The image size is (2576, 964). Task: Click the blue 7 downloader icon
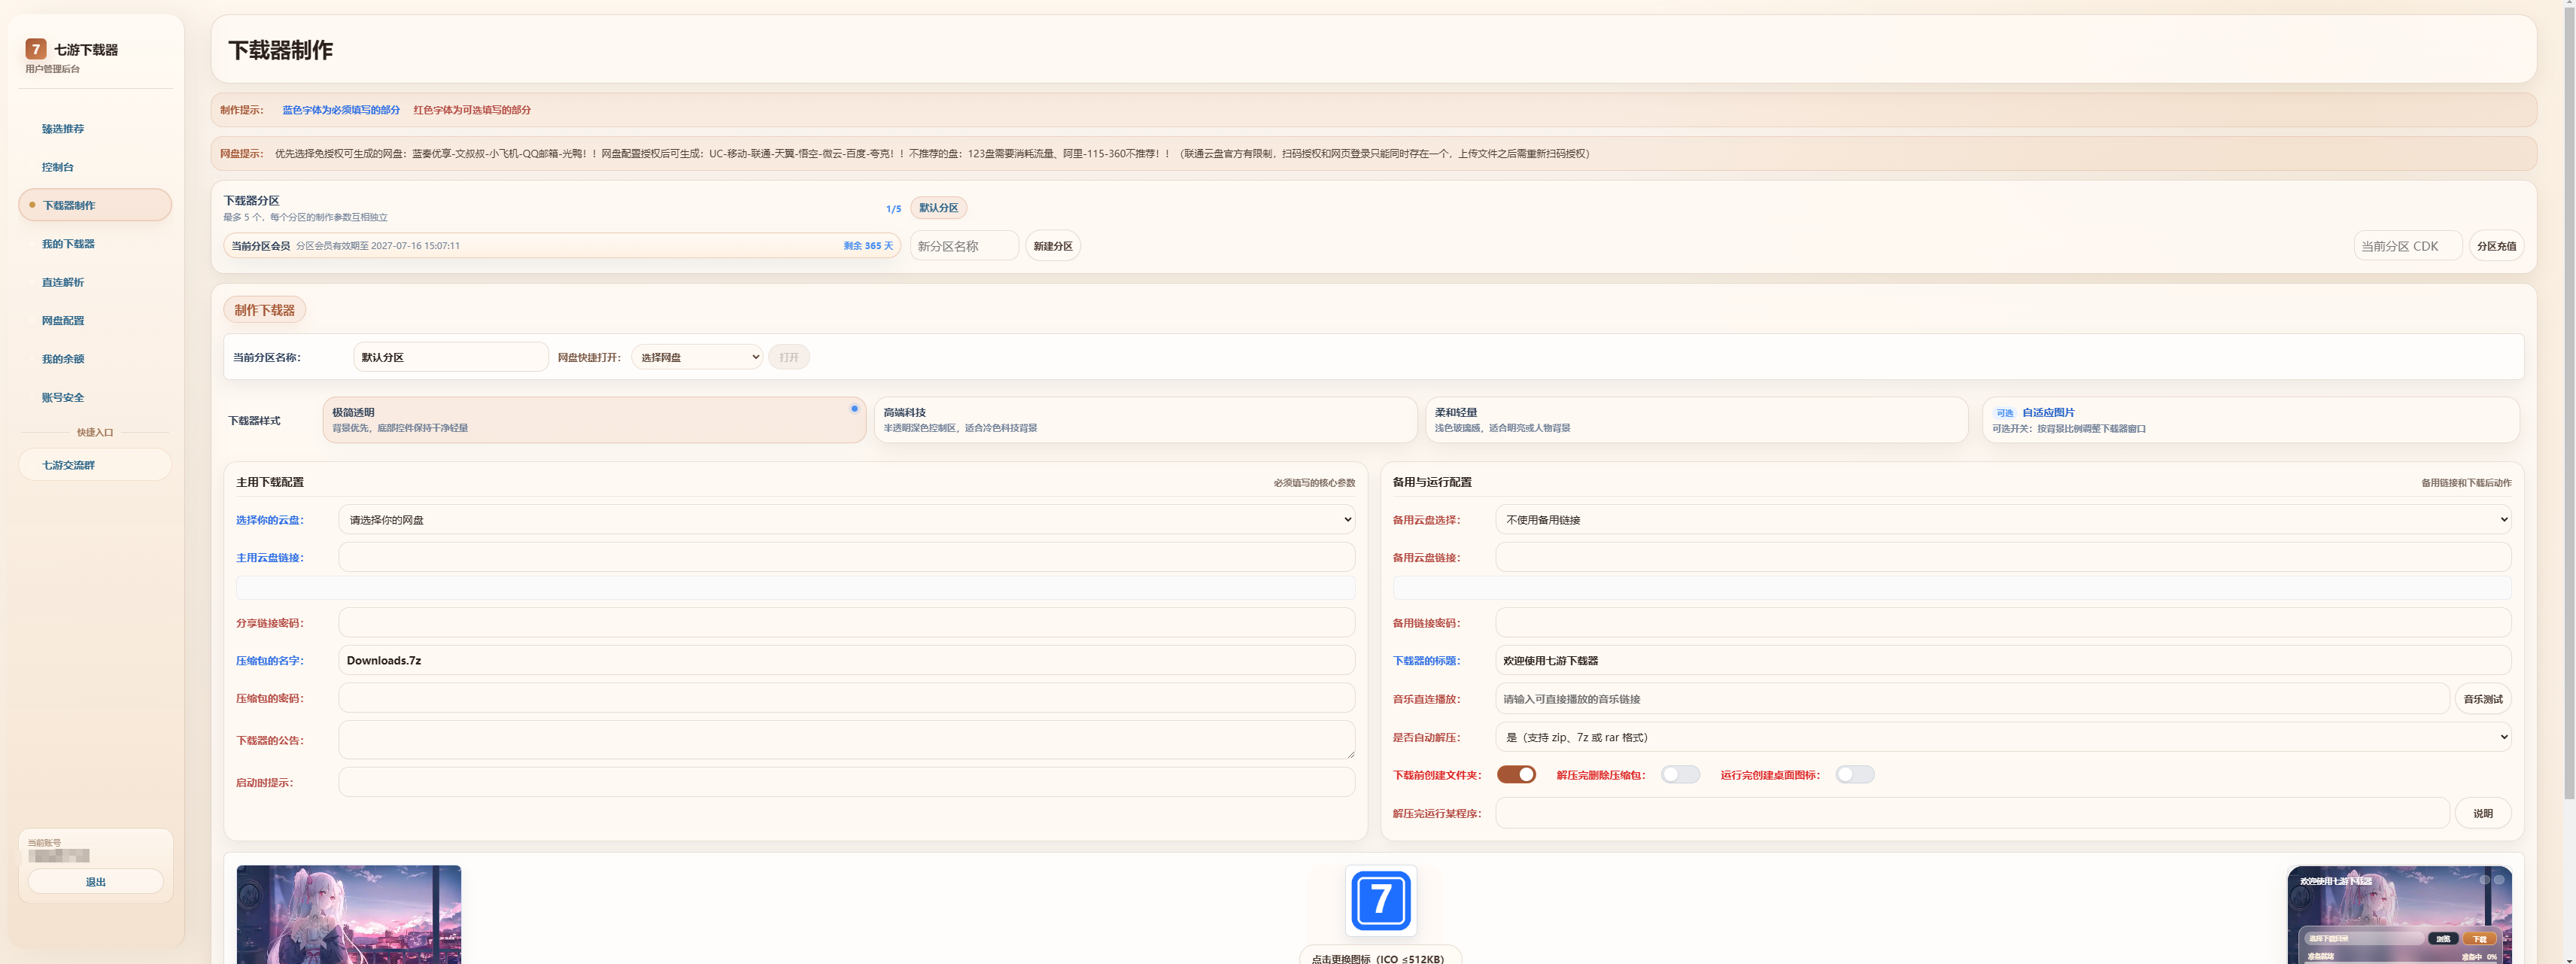click(1380, 899)
